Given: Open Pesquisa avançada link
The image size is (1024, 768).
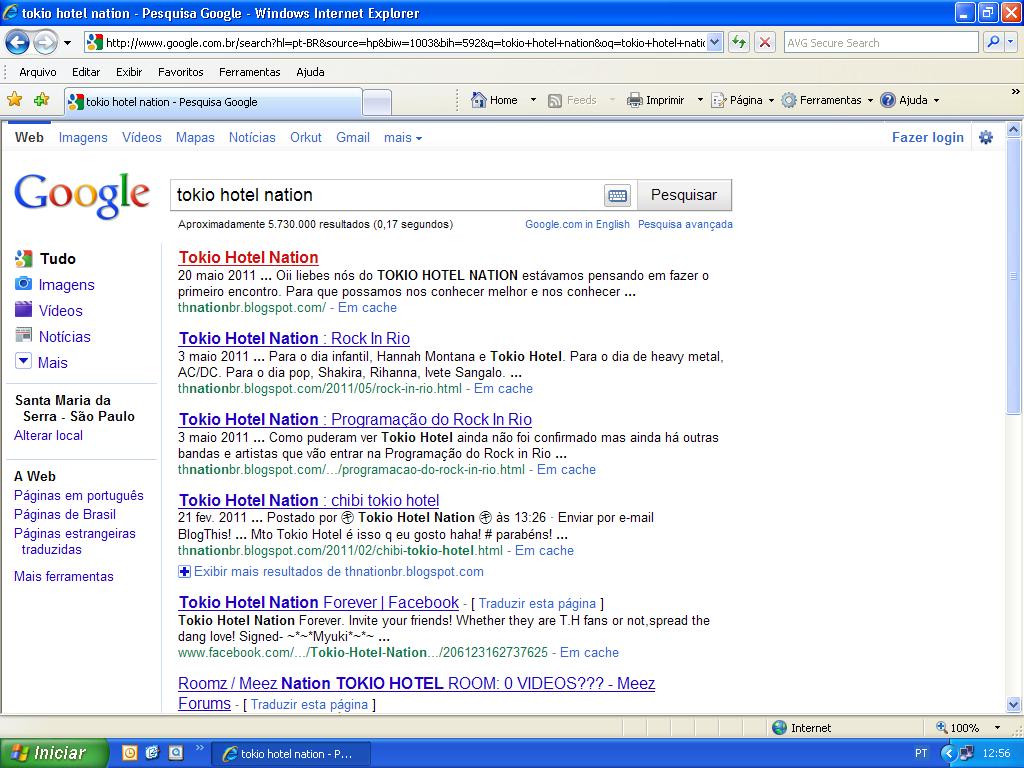Looking at the screenshot, I should pyautogui.click(x=685, y=224).
